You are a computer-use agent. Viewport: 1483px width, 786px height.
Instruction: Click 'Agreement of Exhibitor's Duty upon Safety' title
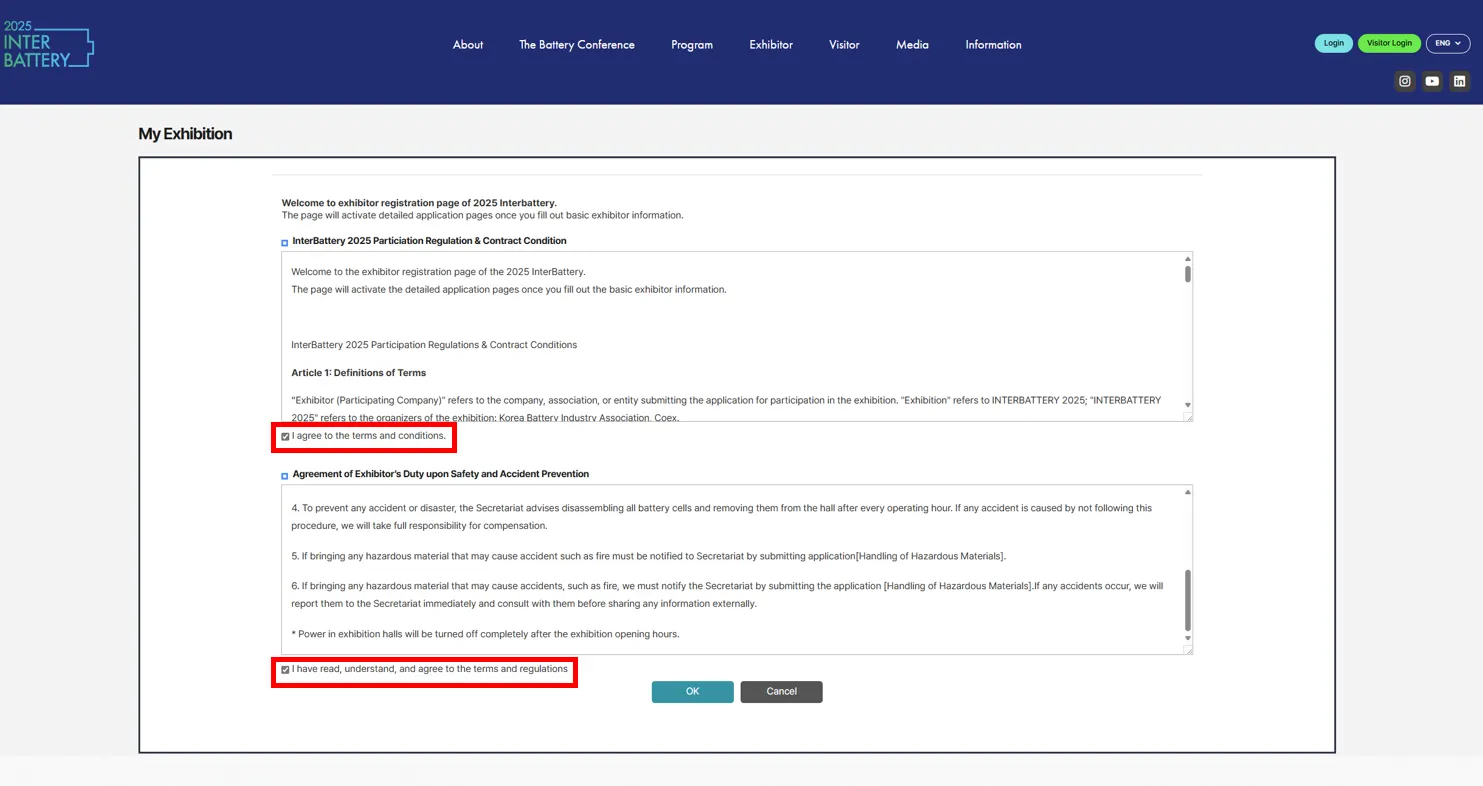(x=441, y=474)
